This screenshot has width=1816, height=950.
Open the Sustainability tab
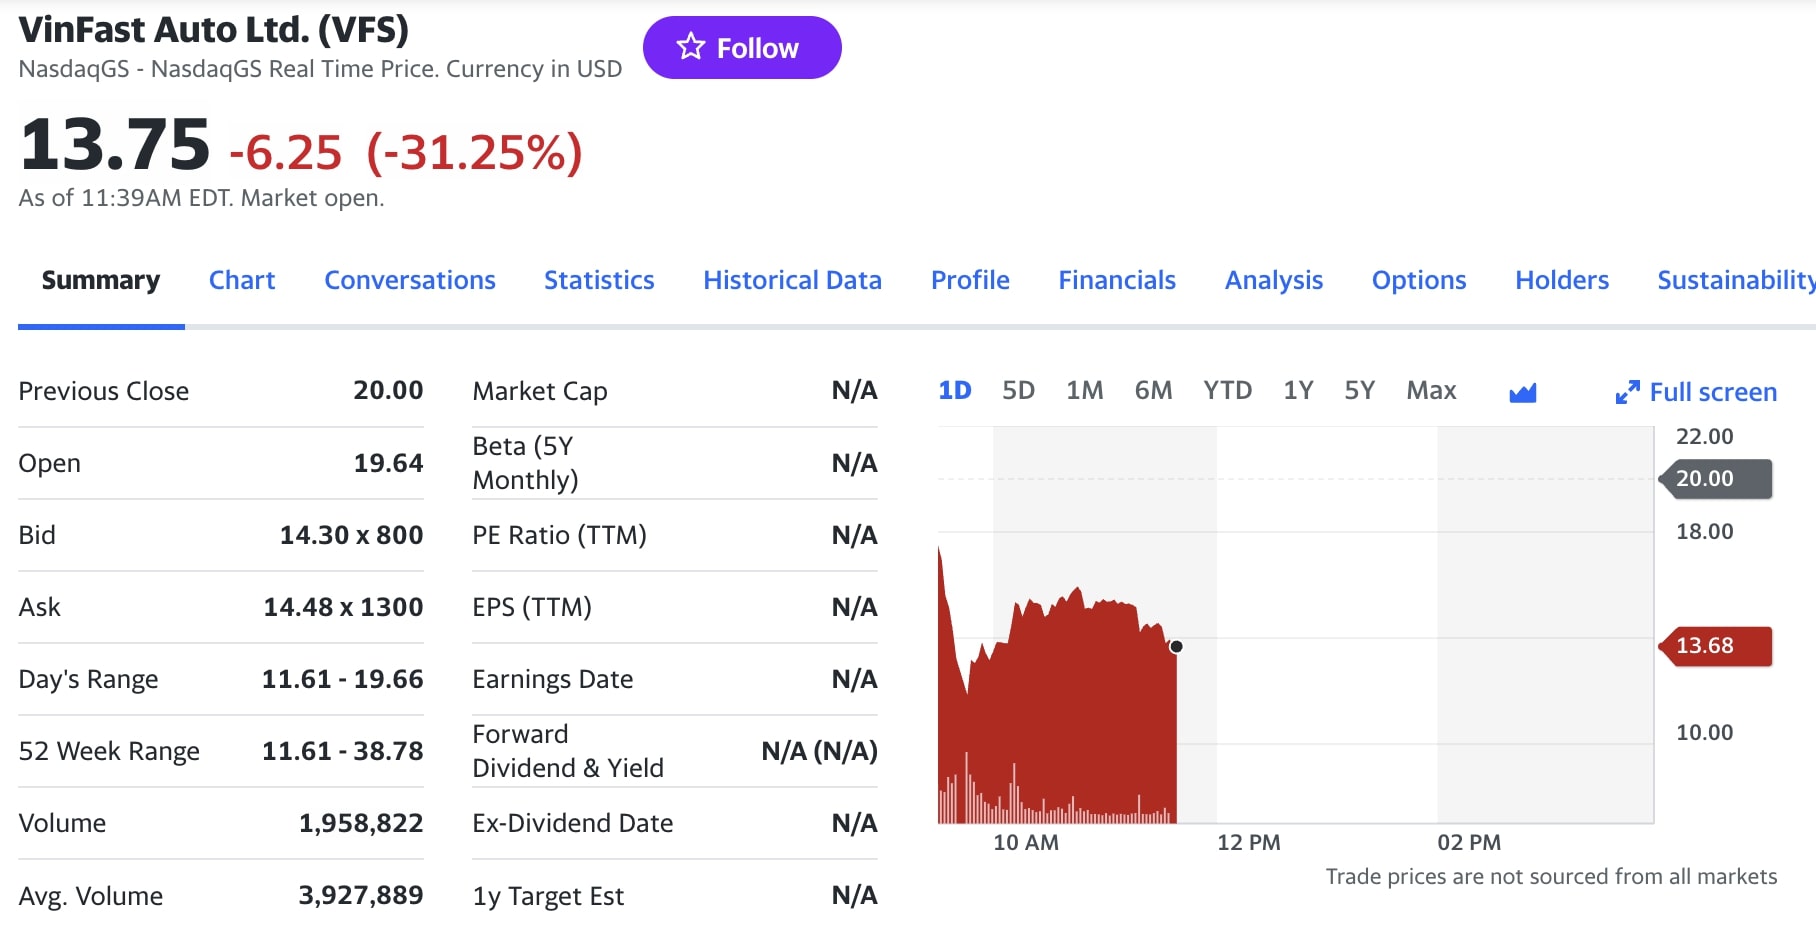(1736, 280)
